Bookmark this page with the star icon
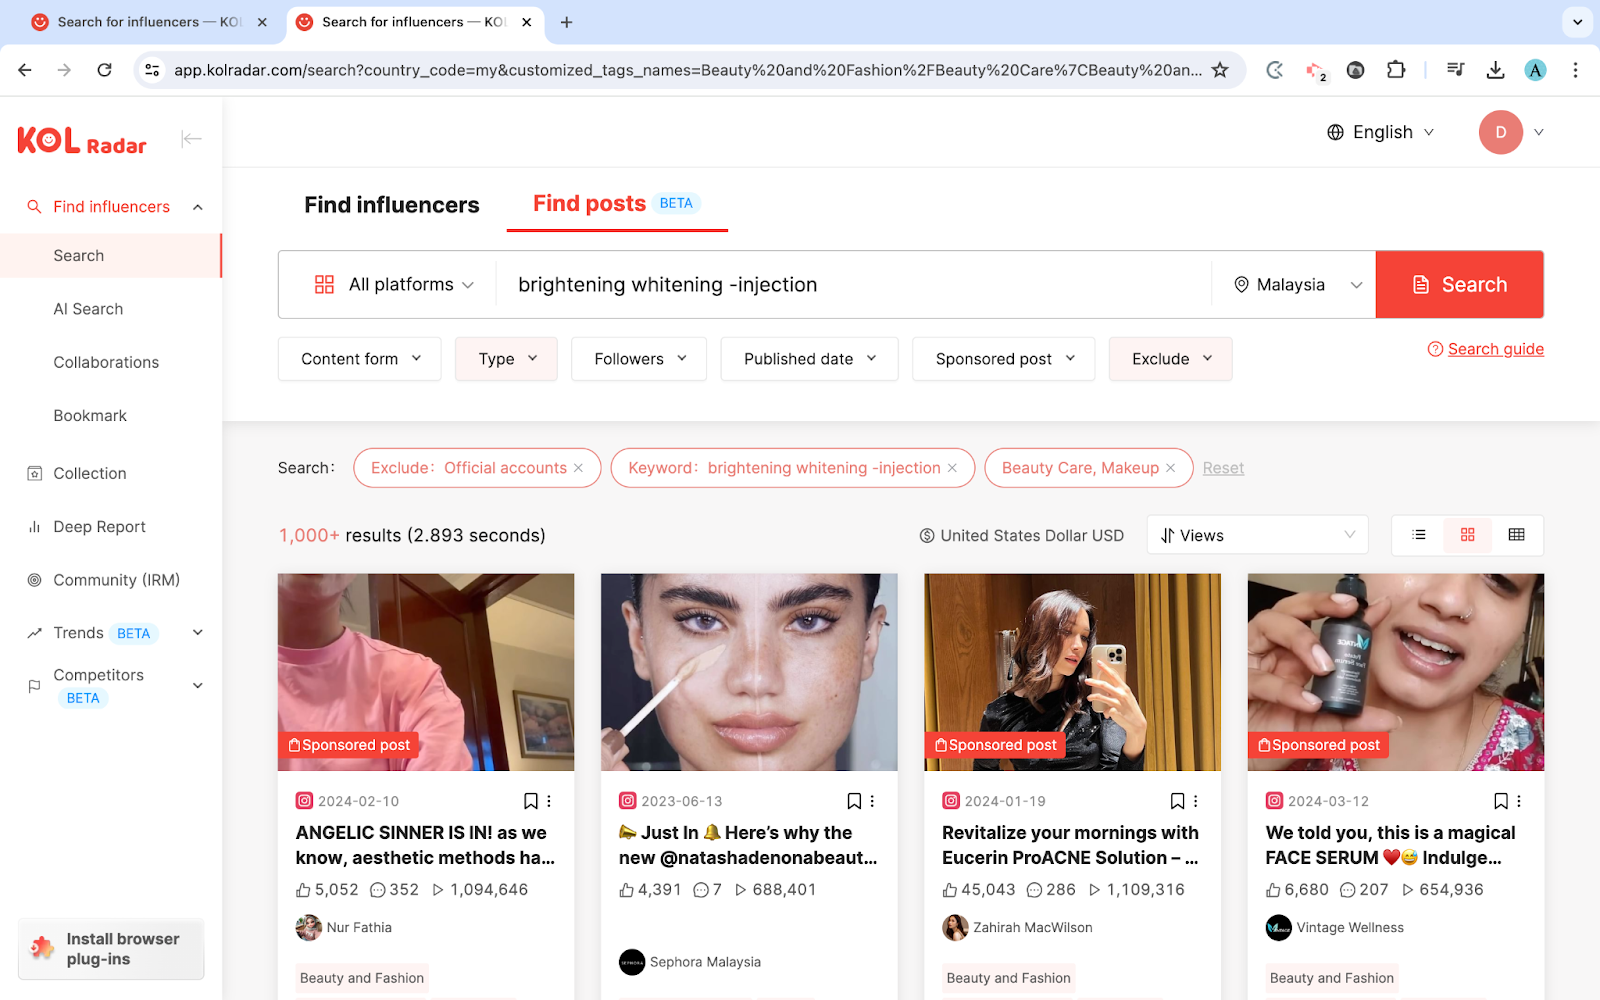Image resolution: width=1600 pixels, height=1000 pixels. click(x=1220, y=70)
